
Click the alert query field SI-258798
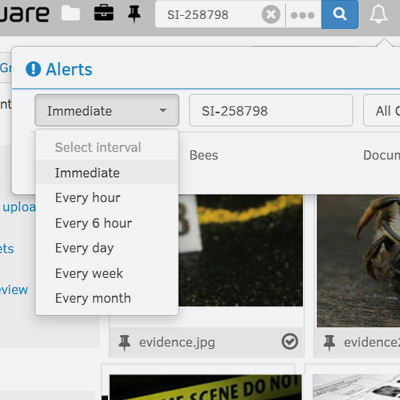point(271,110)
